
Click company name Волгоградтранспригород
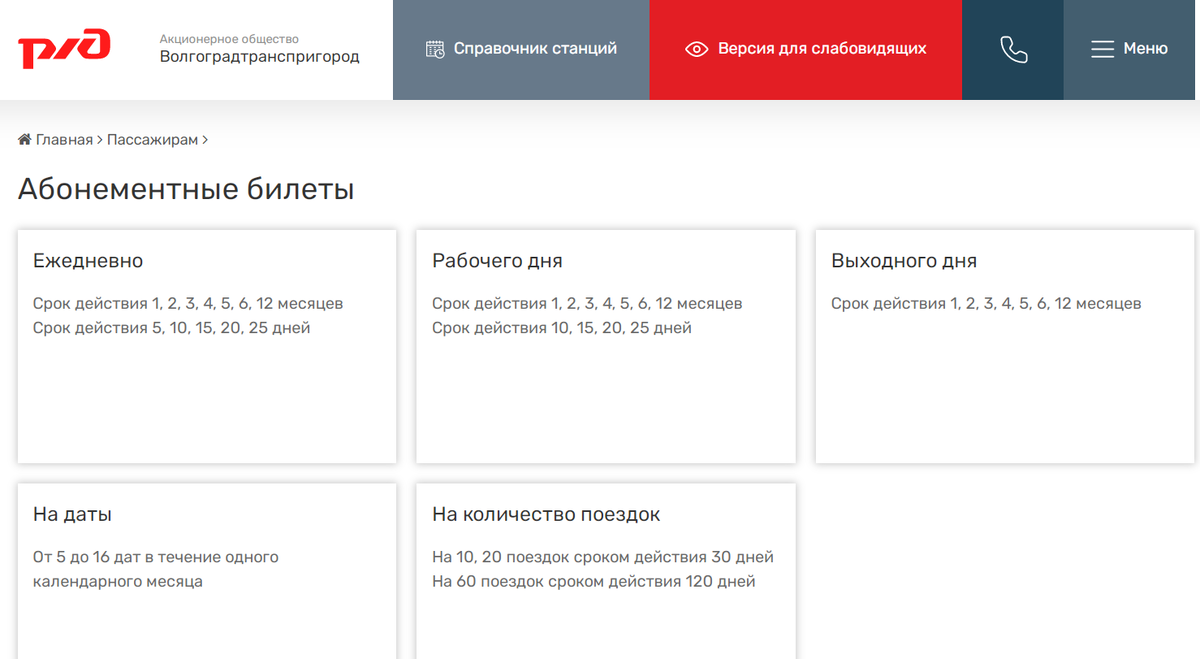coord(260,57)
